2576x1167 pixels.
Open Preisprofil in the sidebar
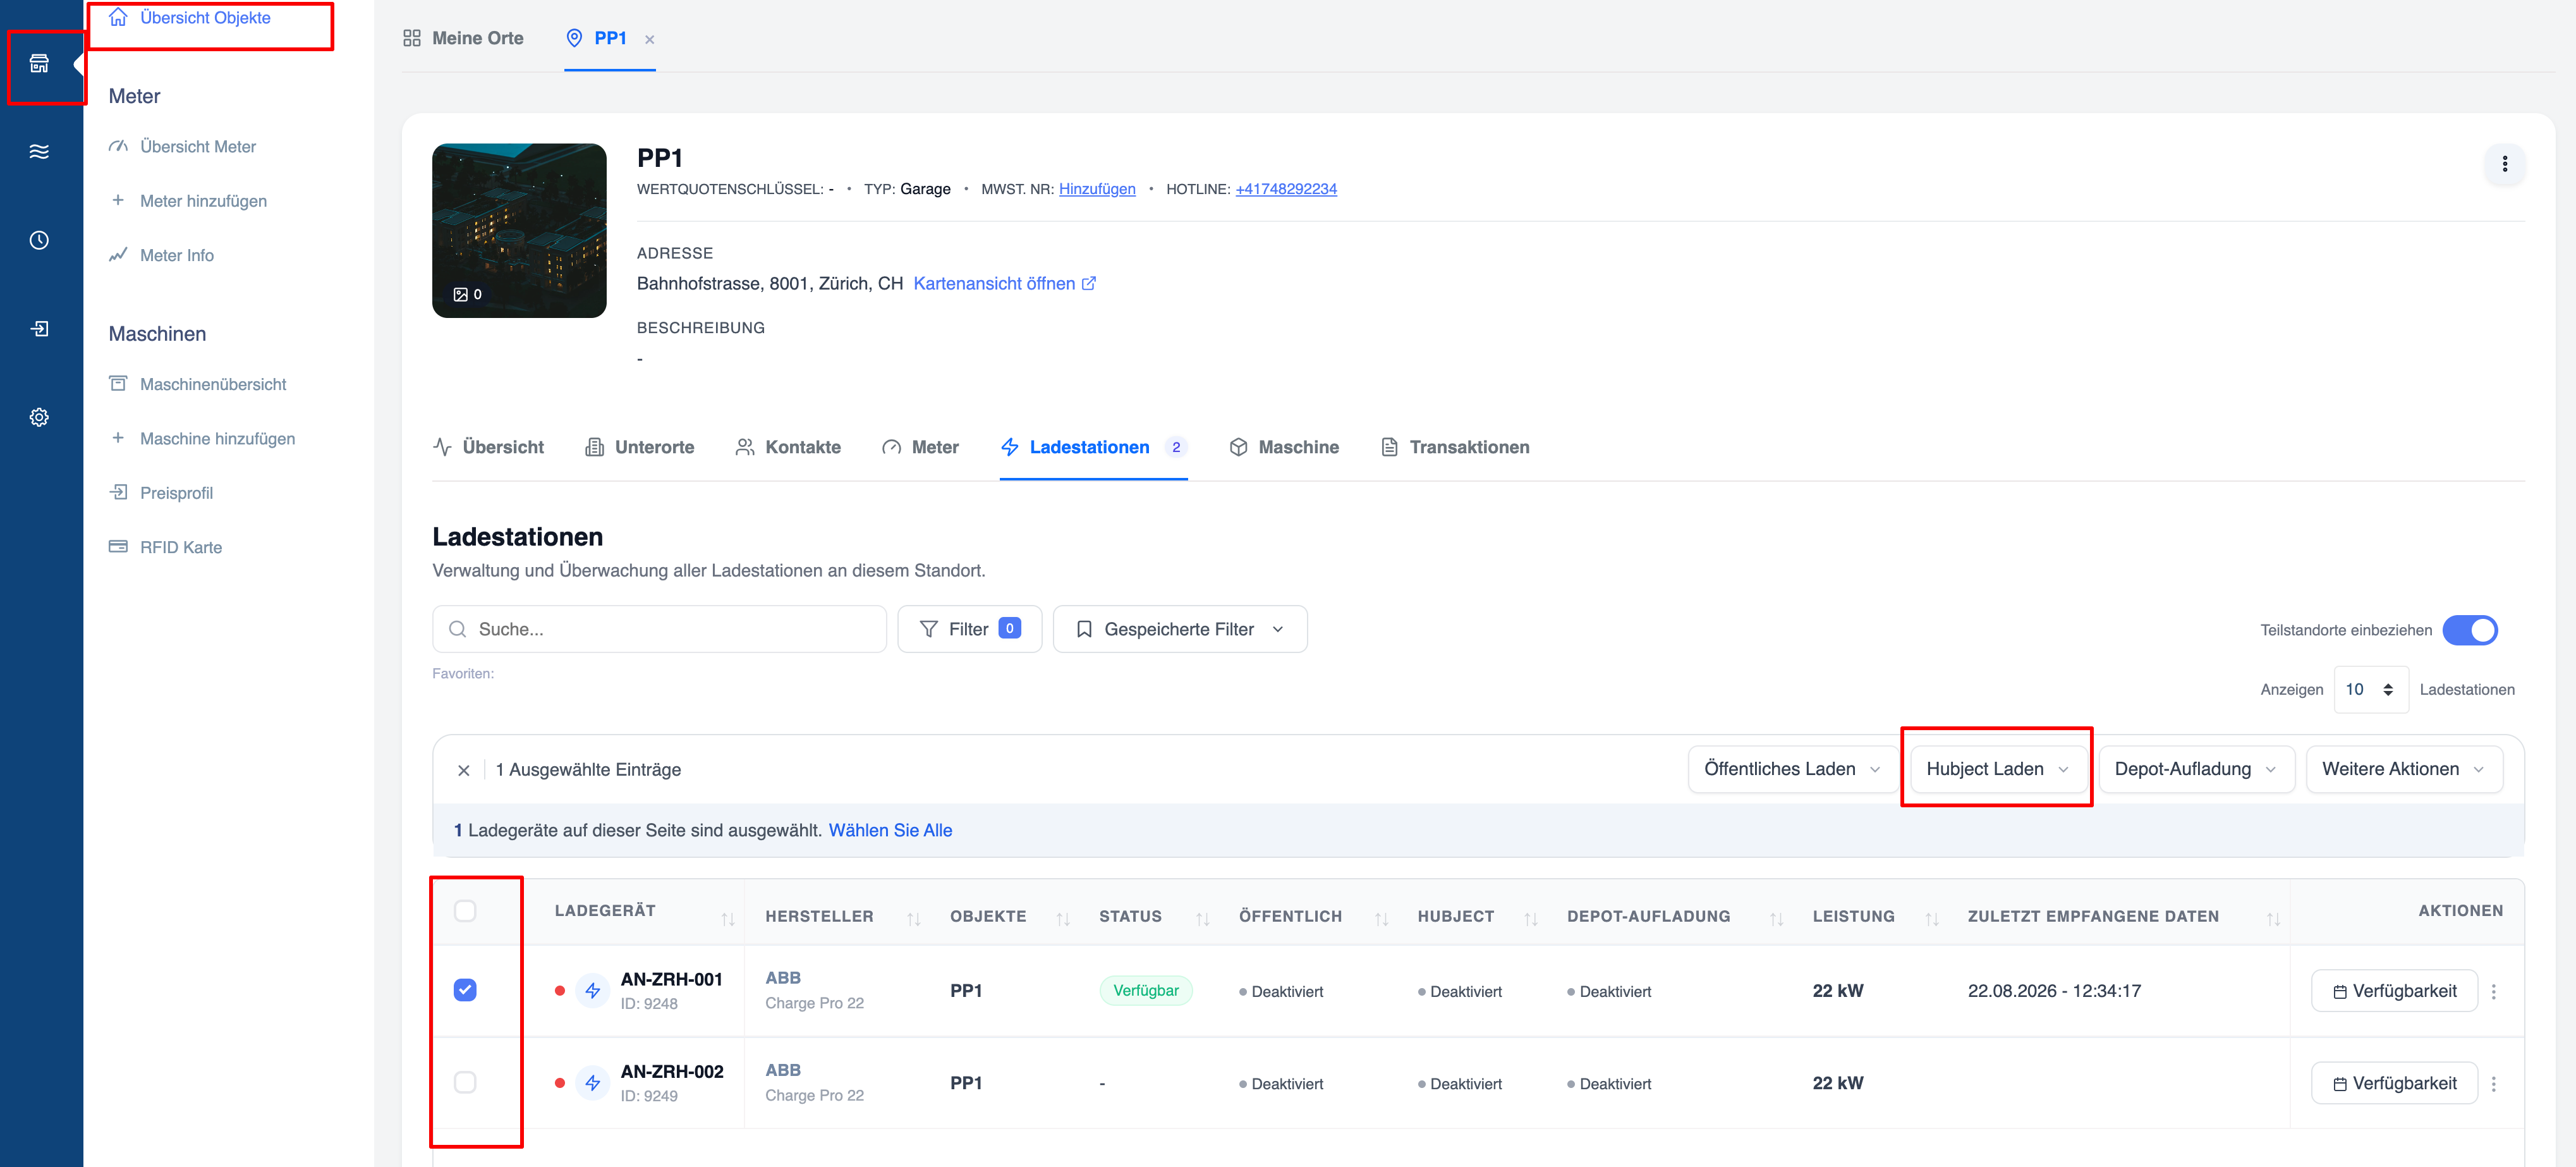point(161,493)
